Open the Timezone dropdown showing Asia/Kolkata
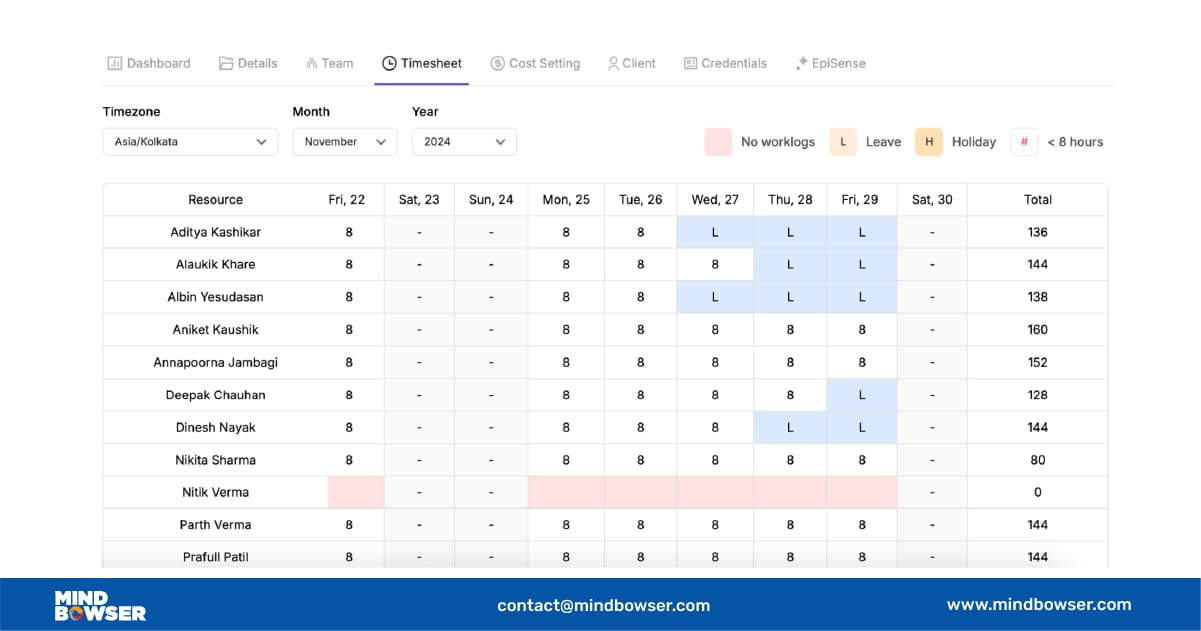This screenshot has height=631, width=1201. (189, 142)
